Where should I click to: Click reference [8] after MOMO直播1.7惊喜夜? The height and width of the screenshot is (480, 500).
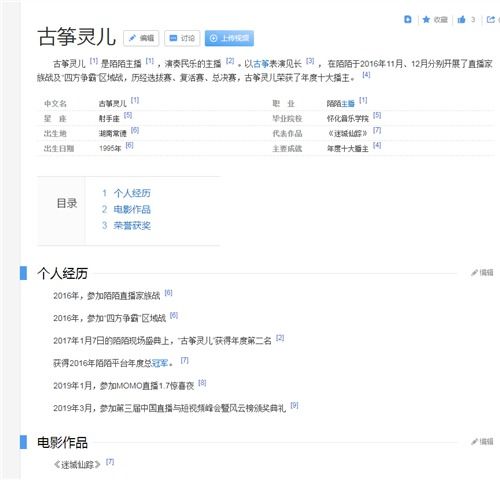(x=202, y=383)
